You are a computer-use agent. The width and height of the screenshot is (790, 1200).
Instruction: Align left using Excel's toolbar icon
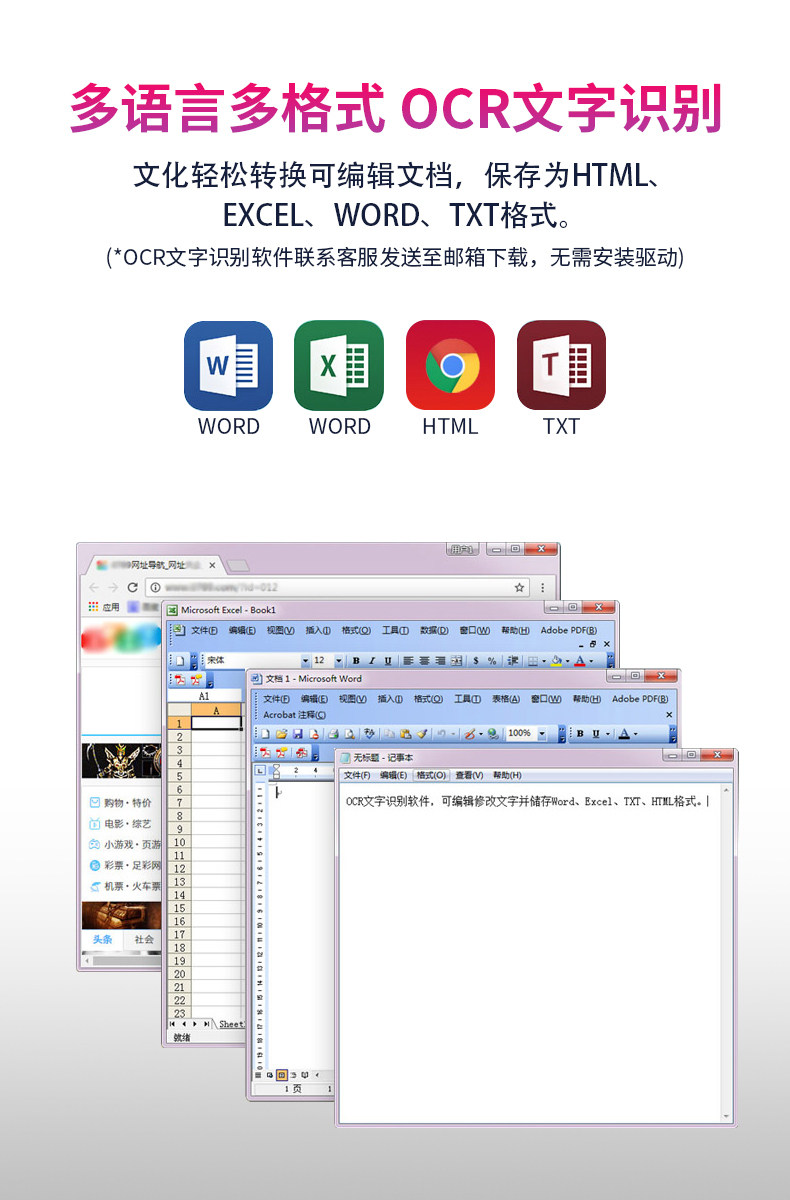(x=408, y=661)
